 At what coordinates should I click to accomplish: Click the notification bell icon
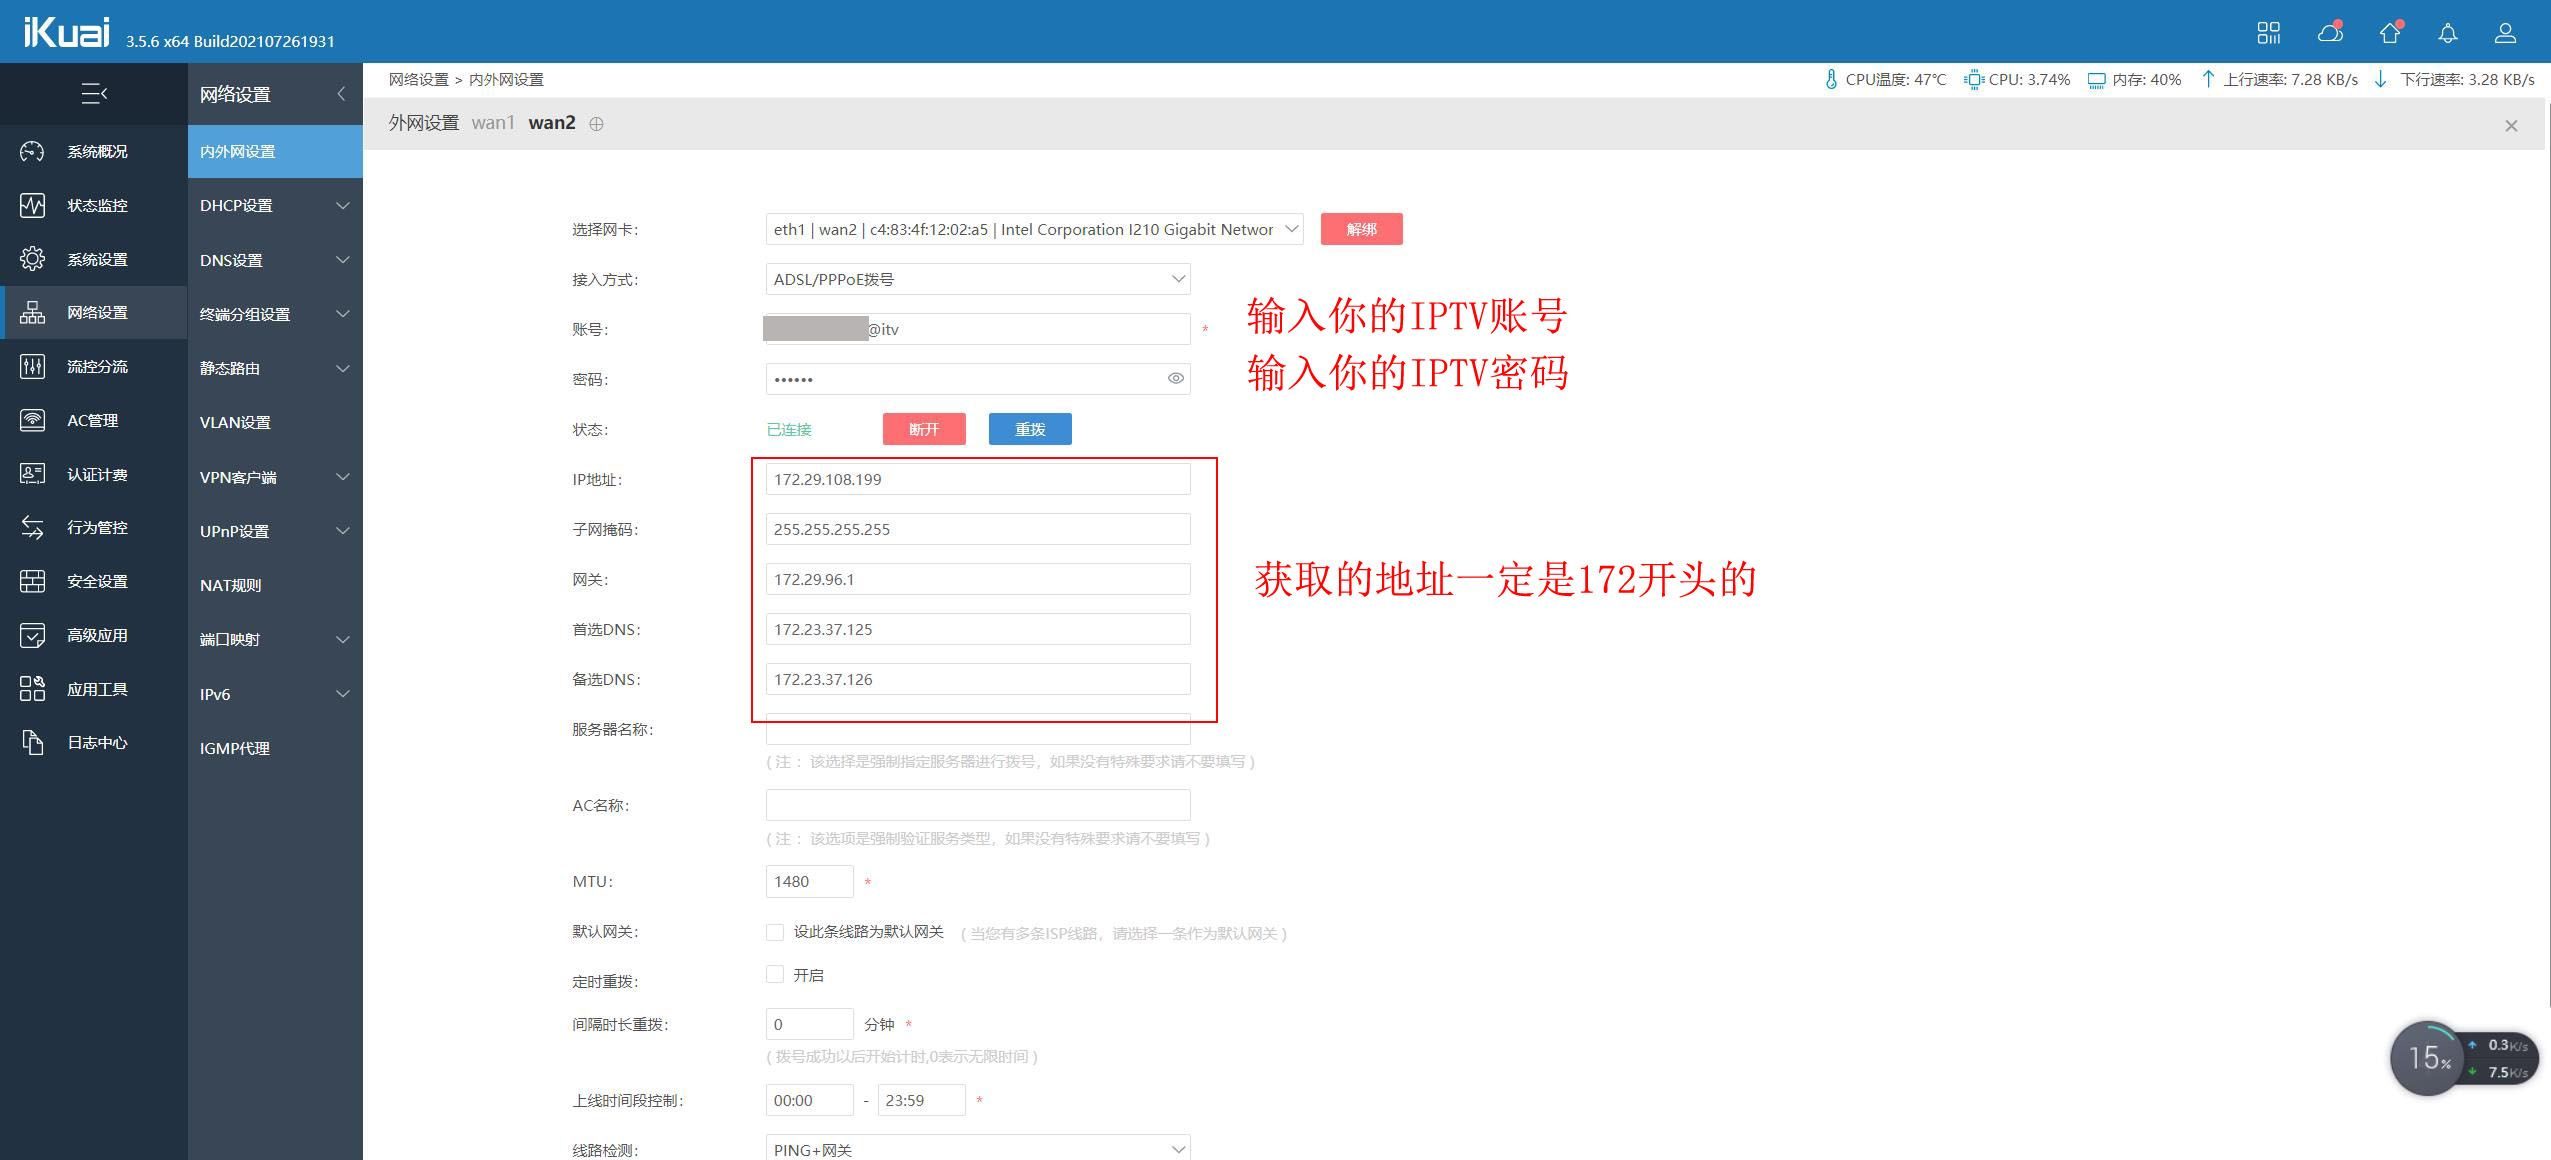pos(2447,33)
